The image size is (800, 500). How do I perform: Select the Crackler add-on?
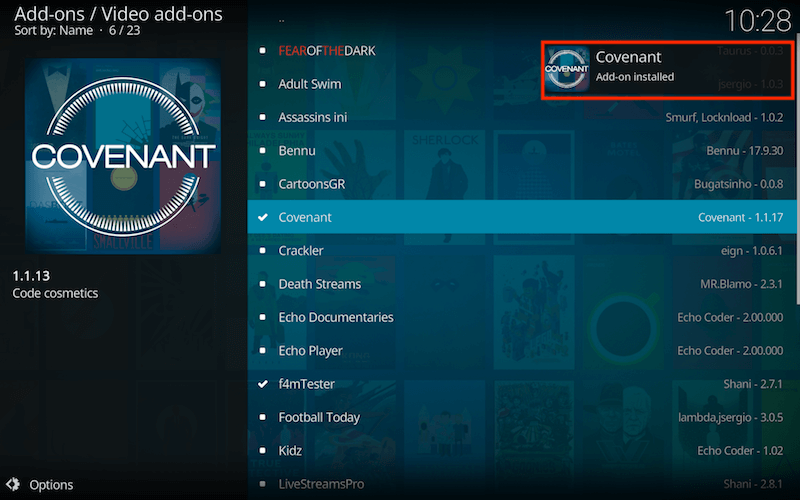[522, 251]
